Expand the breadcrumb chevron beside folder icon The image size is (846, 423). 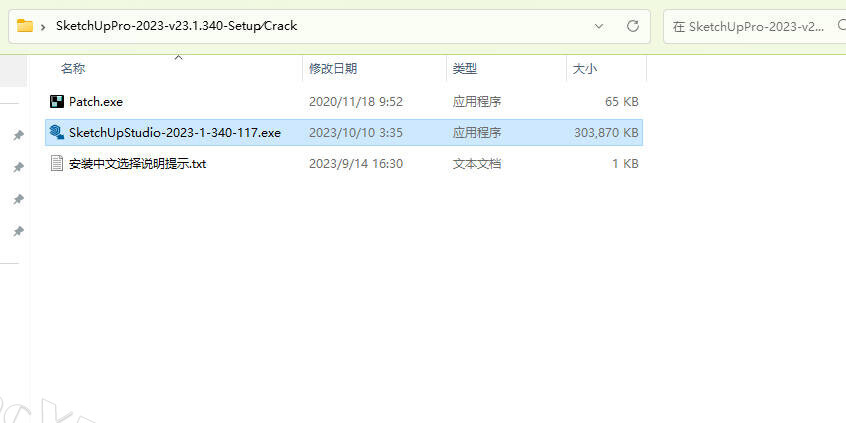point(43,26)
